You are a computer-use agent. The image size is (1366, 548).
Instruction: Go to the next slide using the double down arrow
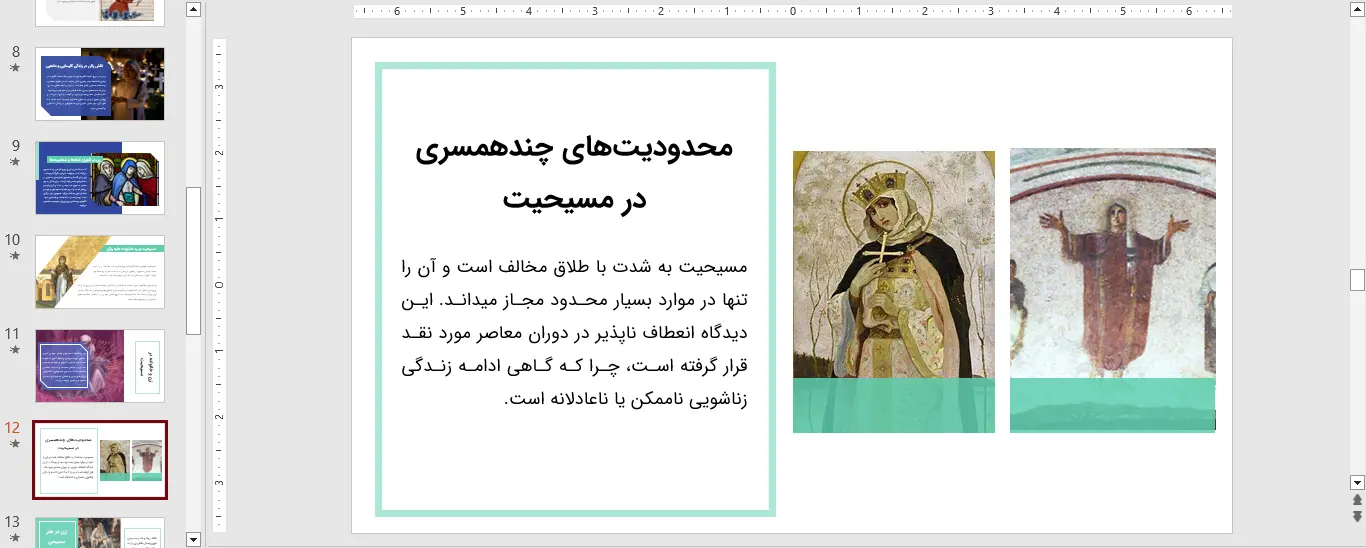[1357, 516]
